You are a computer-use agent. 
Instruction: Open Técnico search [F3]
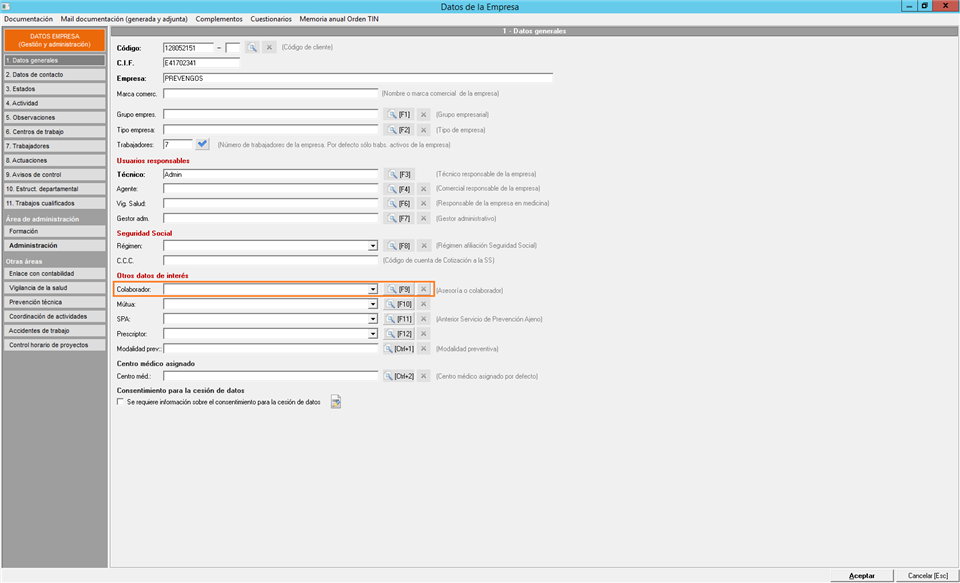(399, 175)
